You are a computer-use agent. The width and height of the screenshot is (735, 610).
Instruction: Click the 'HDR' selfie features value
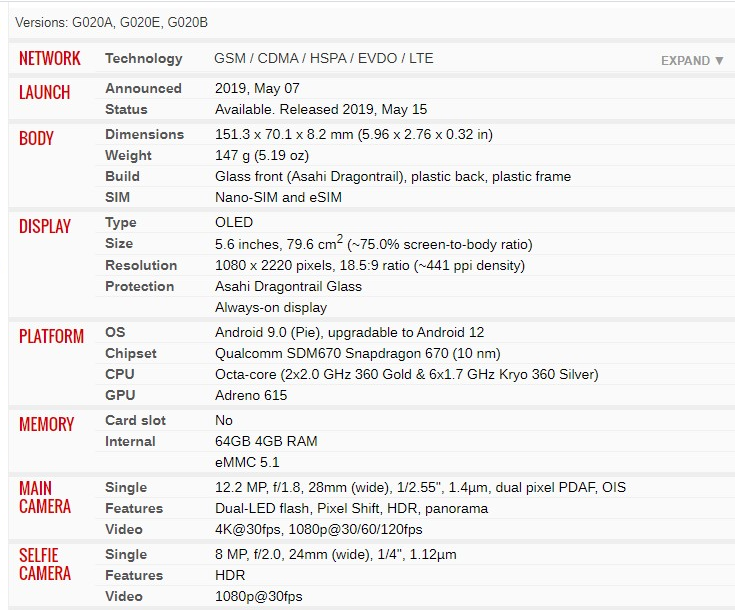pyautogui.click(x=230, y=575)
